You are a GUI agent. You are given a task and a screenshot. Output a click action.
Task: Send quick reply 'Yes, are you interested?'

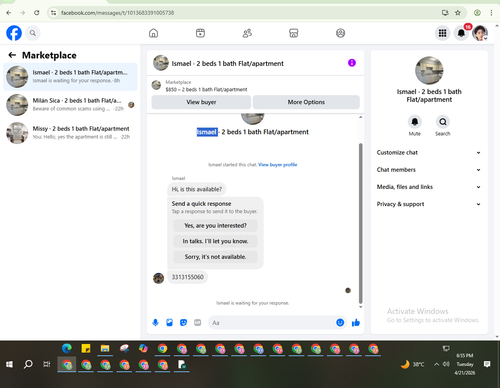pos(215,226)
